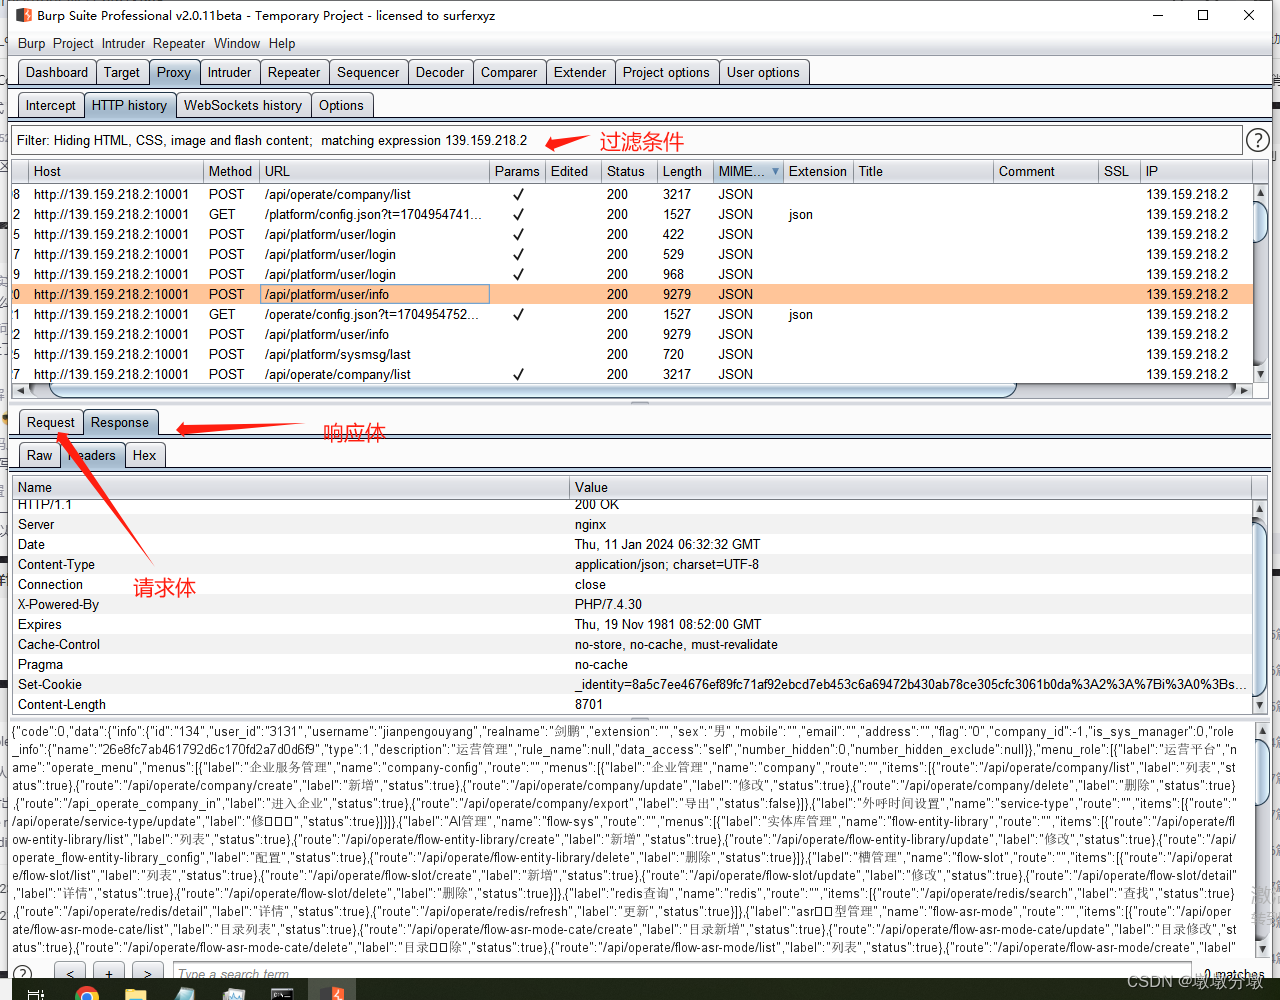Select the Set-Cookie header row

pos(632,684)
